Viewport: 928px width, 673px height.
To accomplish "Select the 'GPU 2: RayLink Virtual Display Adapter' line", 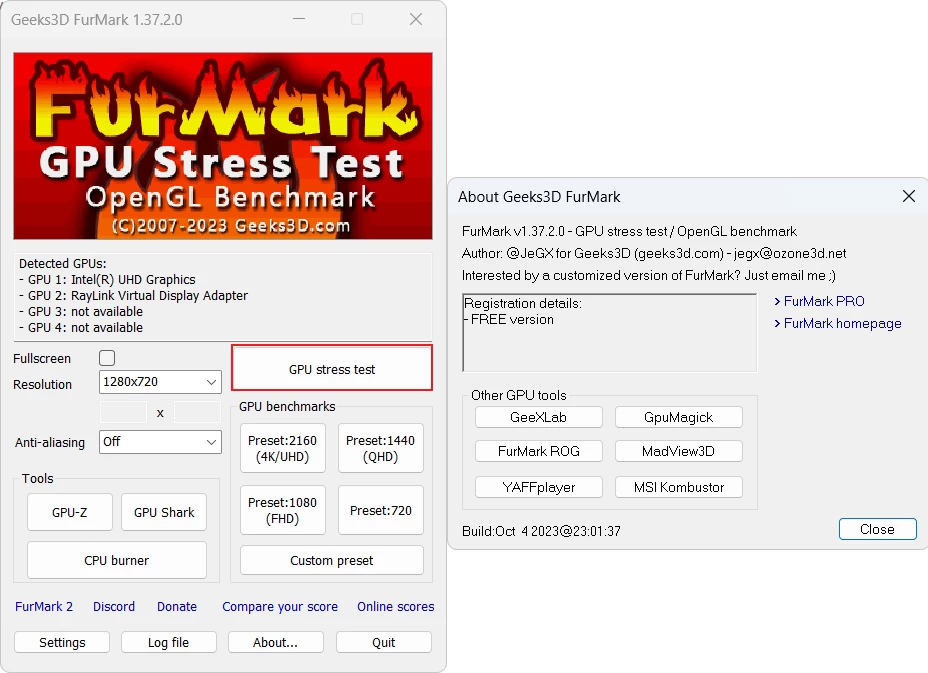I will 133,295.
